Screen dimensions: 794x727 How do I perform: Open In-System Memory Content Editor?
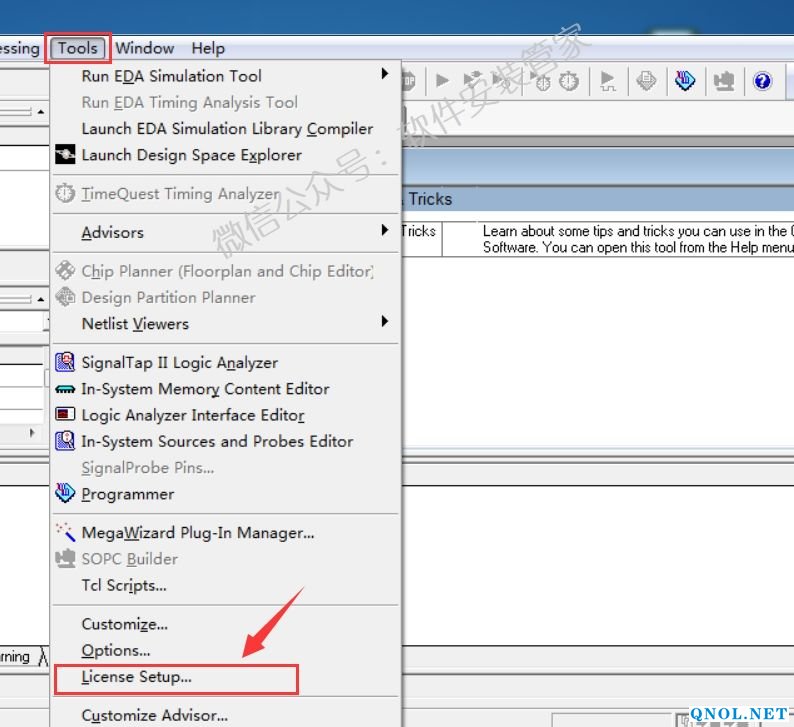(x=205, y=389)
